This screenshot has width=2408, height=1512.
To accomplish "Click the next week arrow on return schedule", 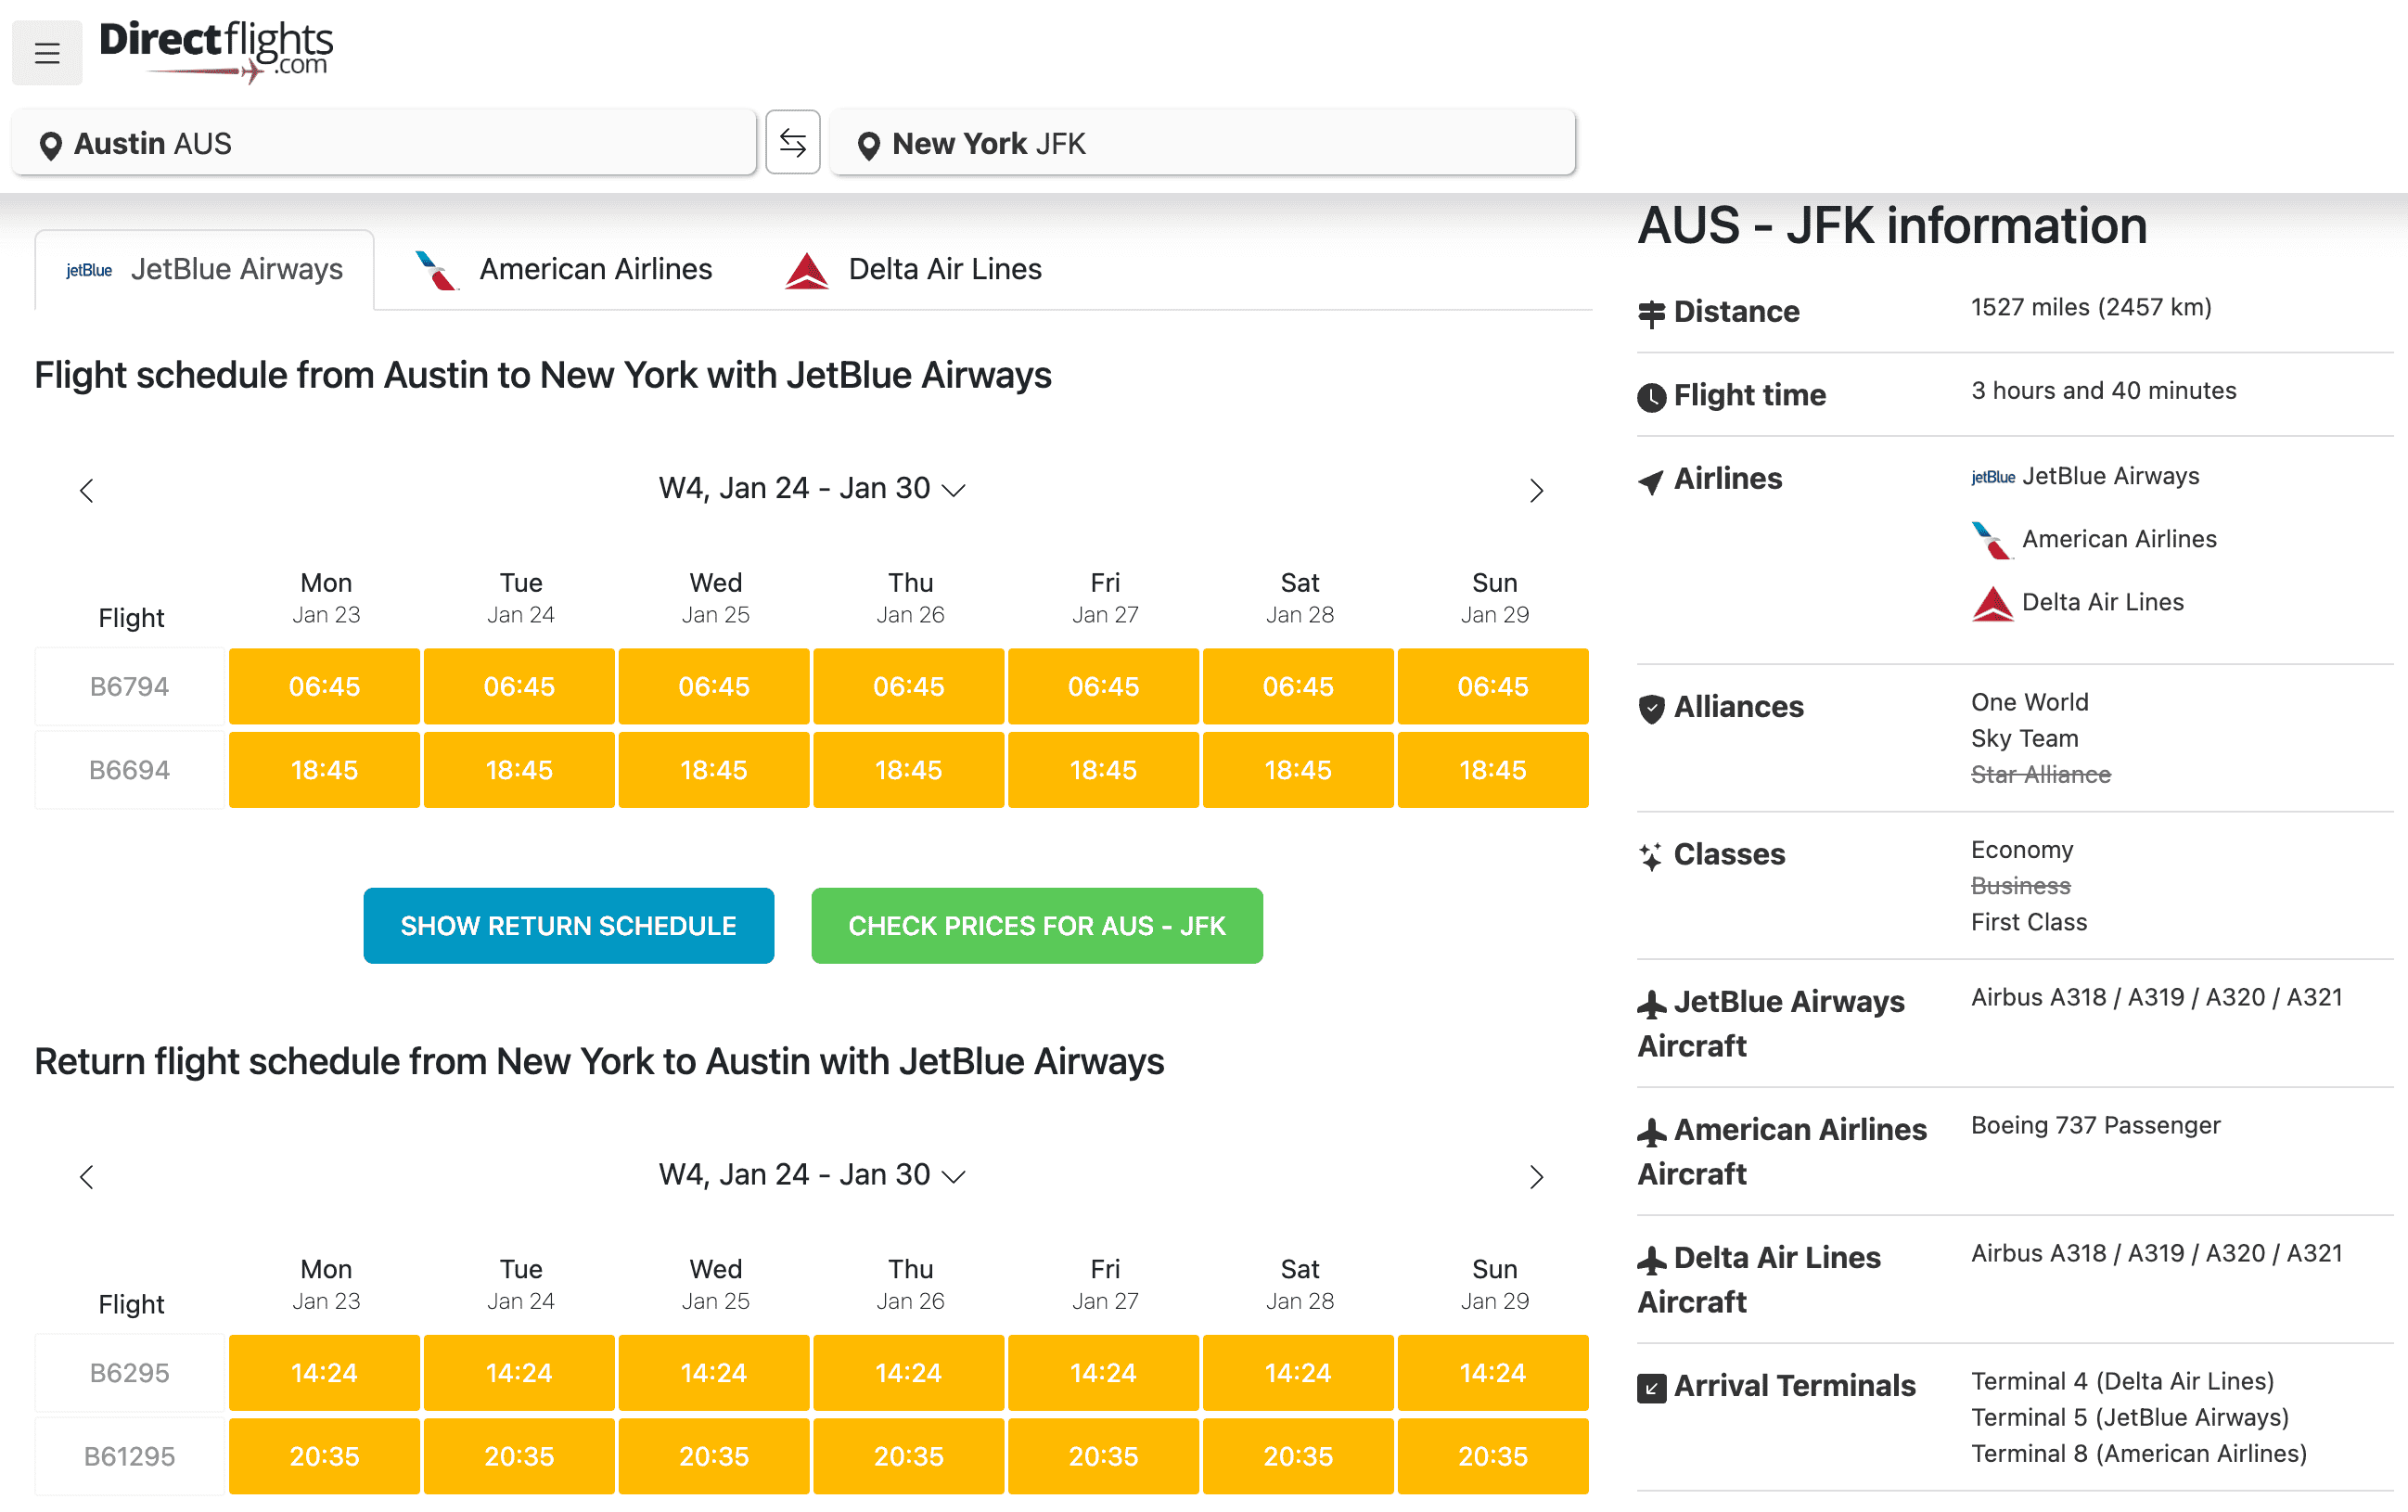I will click(x=1534, y=1176).
